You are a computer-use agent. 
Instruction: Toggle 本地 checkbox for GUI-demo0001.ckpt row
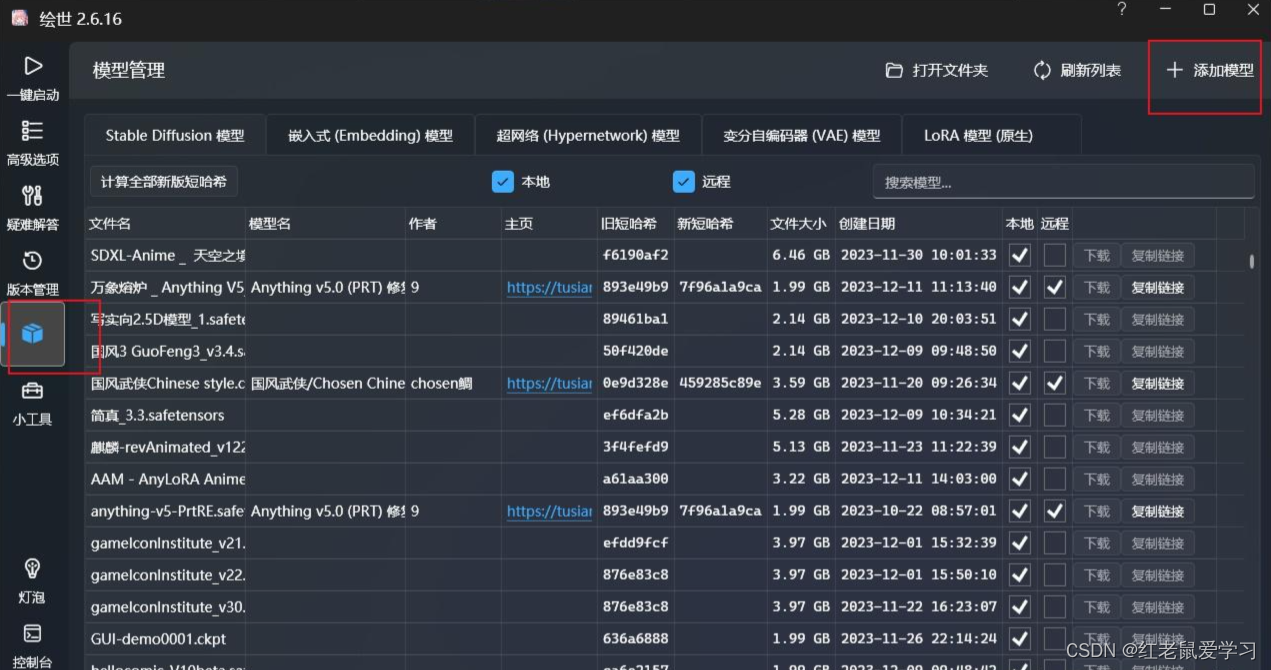coord(1019,639)
